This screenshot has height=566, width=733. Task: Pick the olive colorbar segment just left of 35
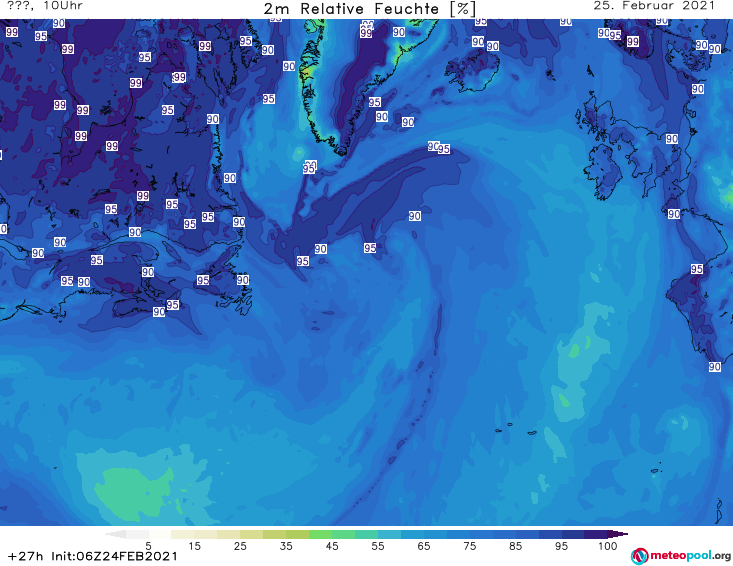click(x=274, y=534)
